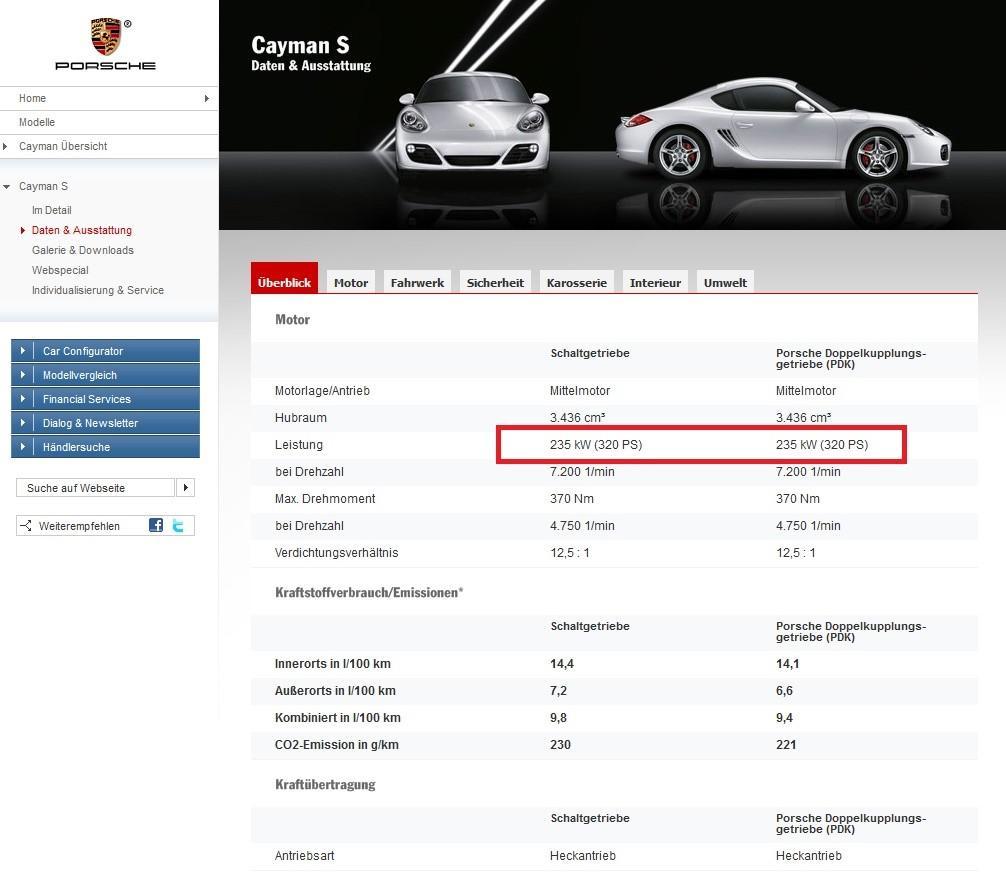Click the Car Configurator arrow icon
Screen dimensions: 1006x892
pos(22,351)
